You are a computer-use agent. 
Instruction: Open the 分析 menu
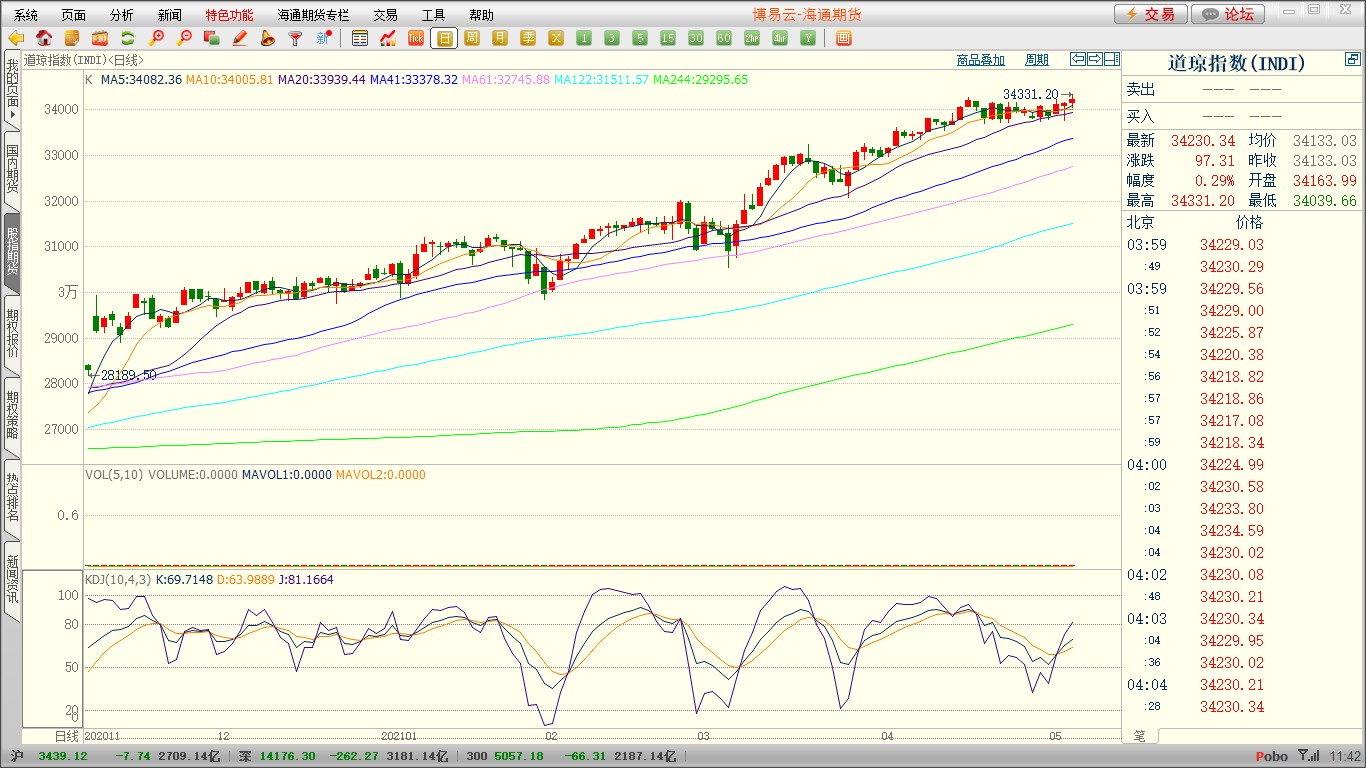pyautogui.click(x=122, y=15)
